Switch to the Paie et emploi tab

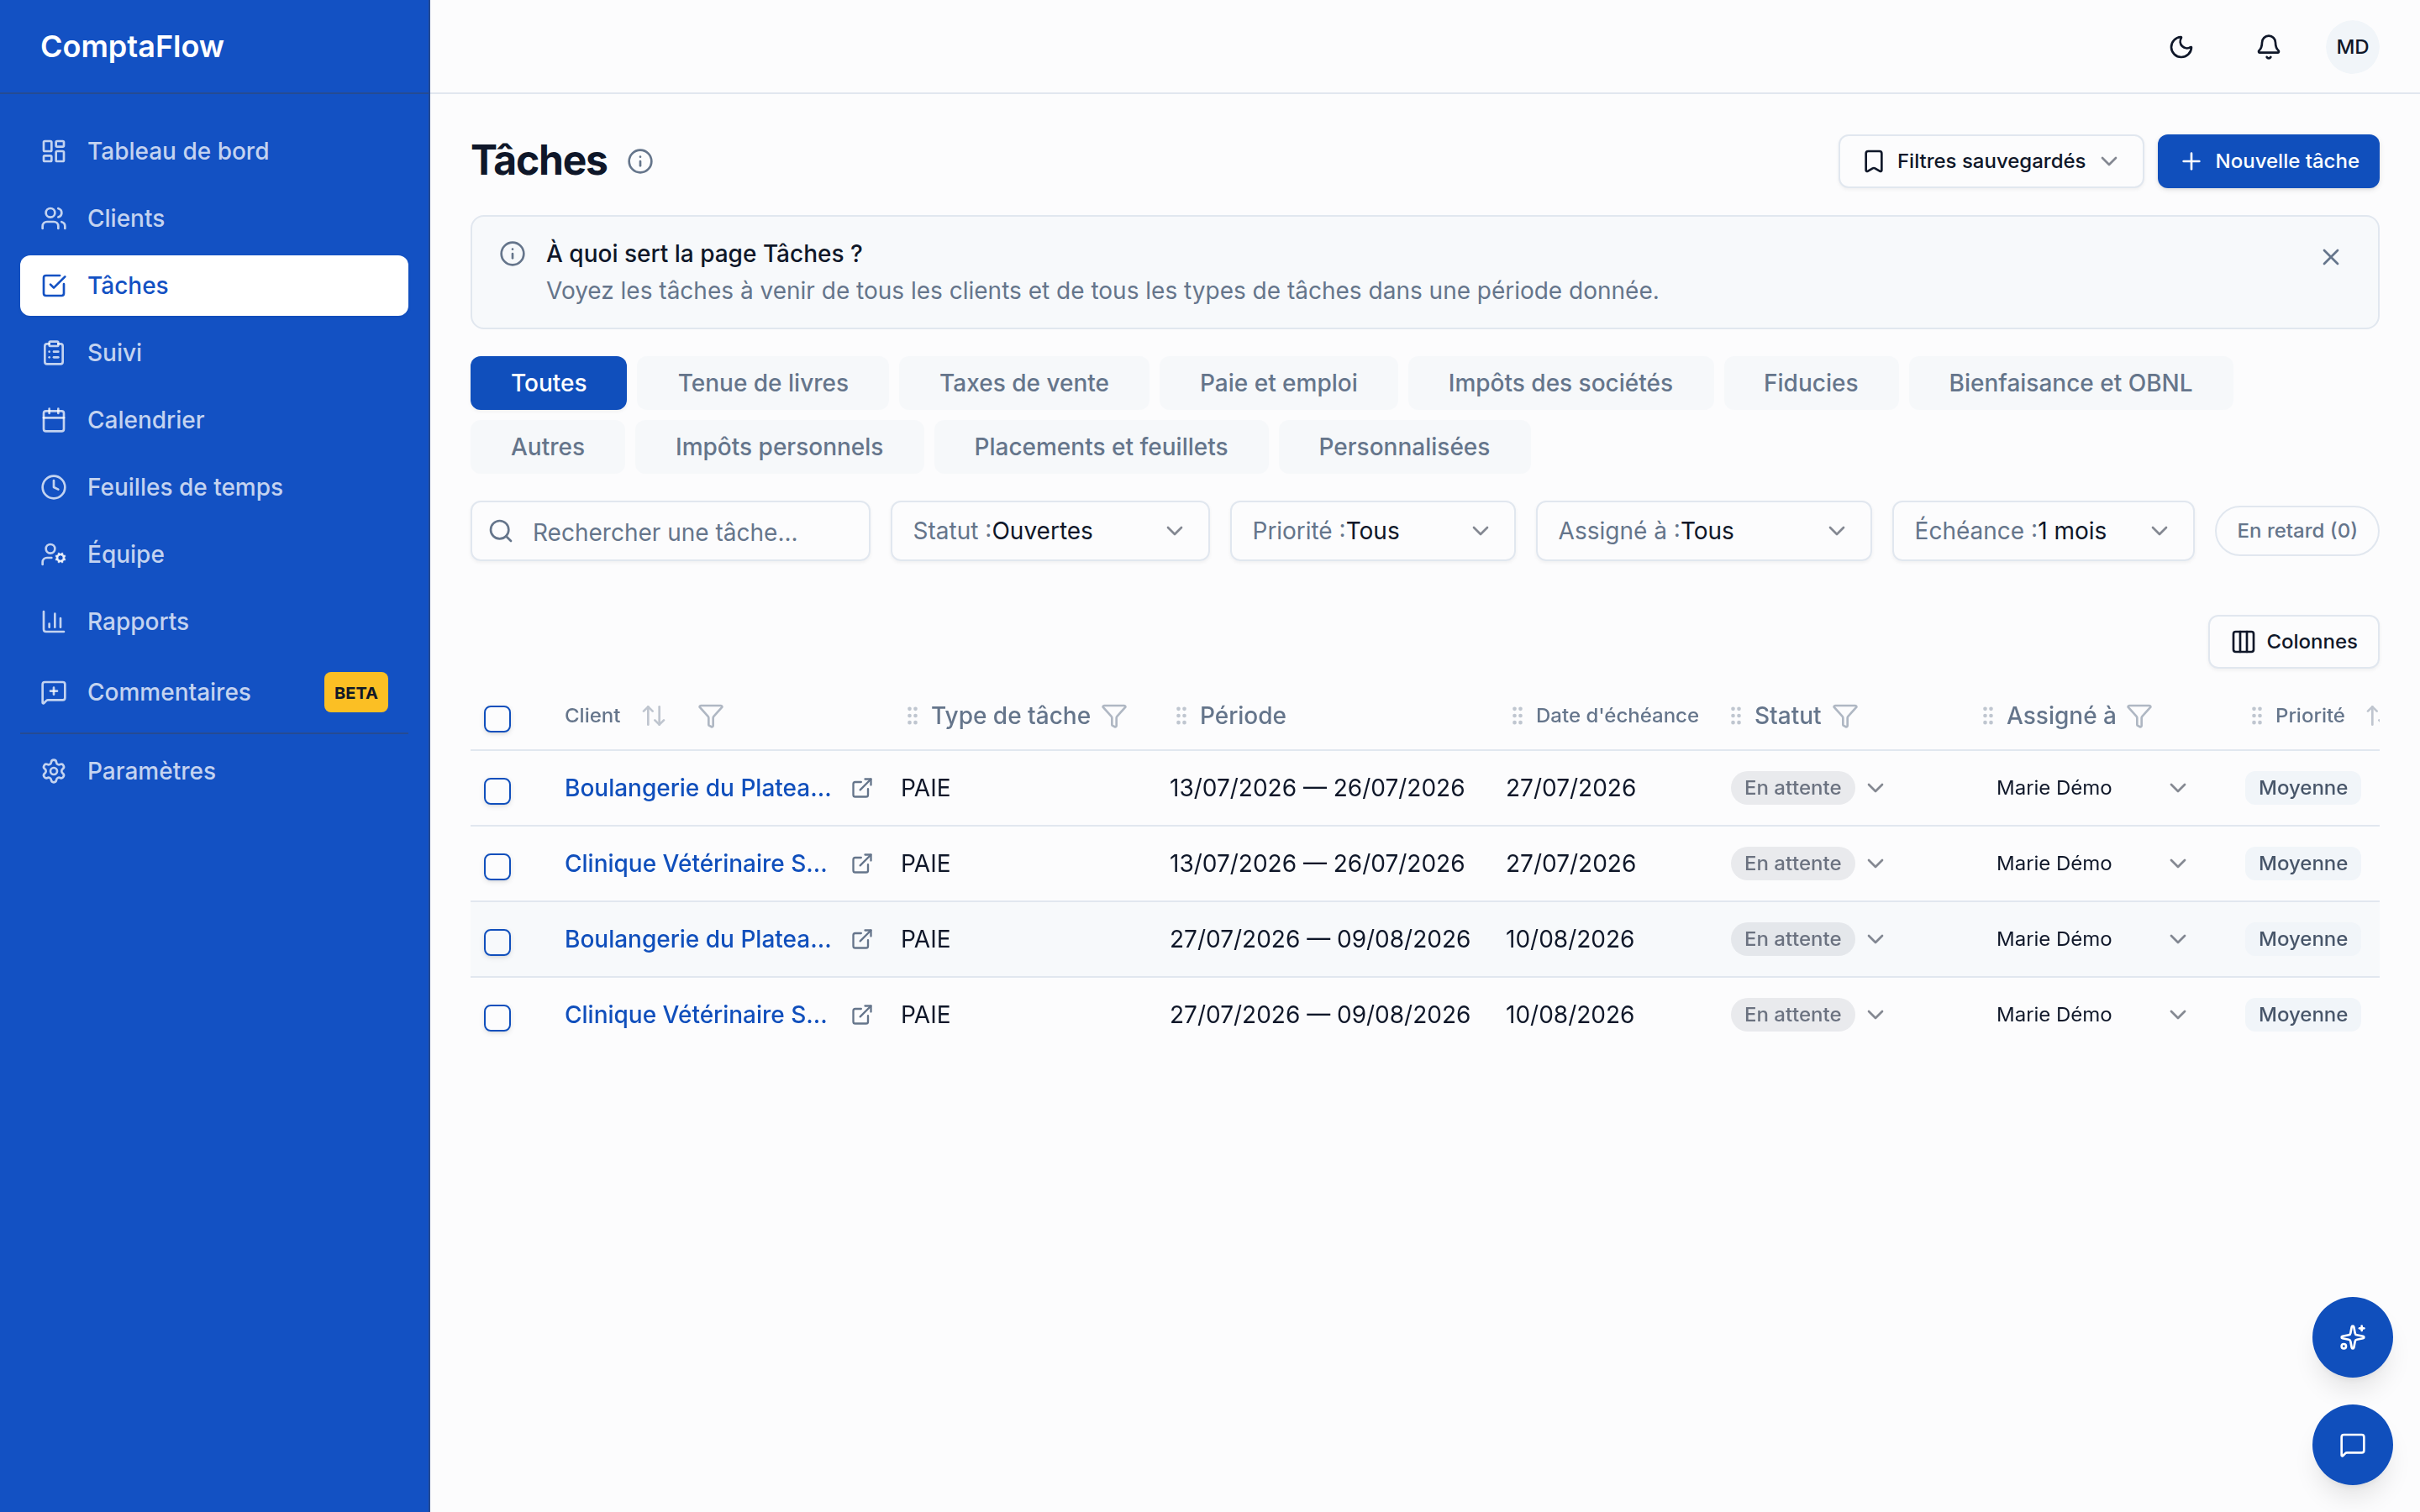1278,383
